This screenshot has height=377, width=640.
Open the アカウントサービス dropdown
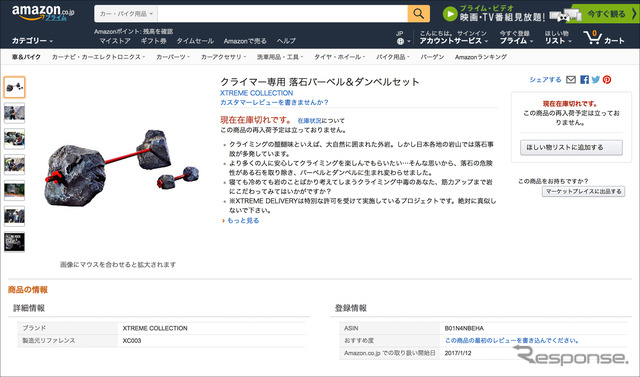[x=454, y=41]
